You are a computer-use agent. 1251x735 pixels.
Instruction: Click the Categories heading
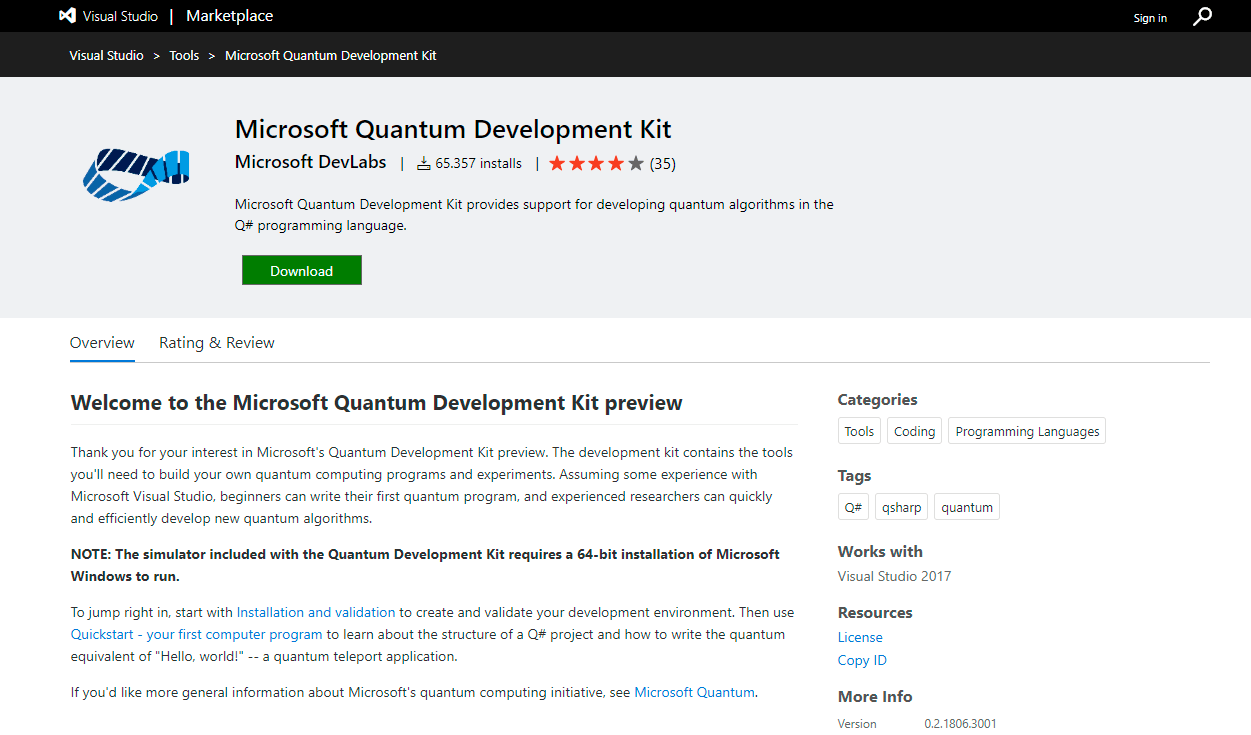[x=878, y=400]
